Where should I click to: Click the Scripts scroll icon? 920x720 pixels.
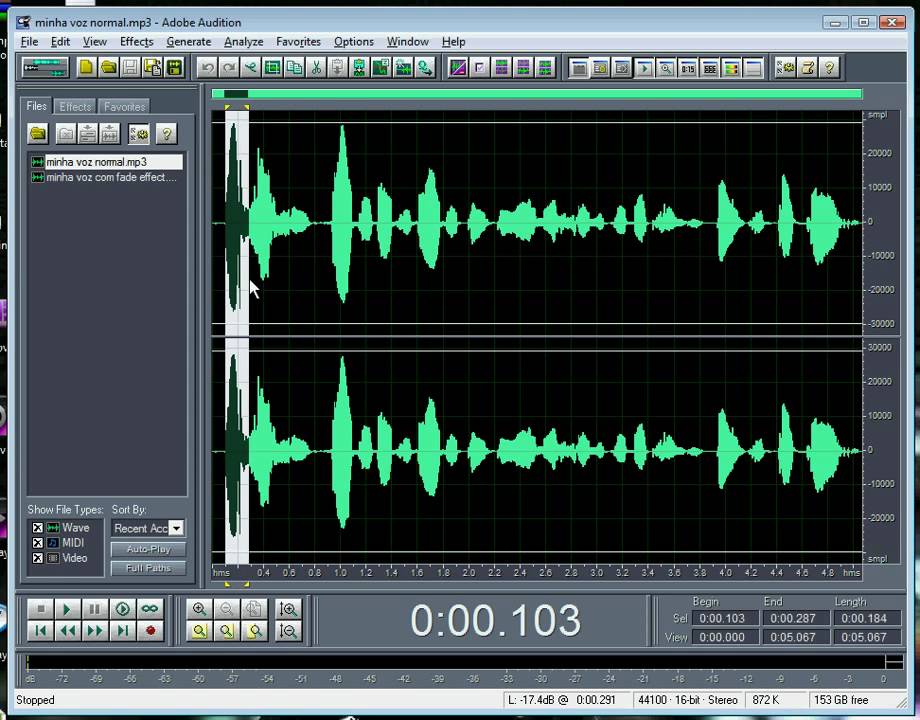coord(807,68)
